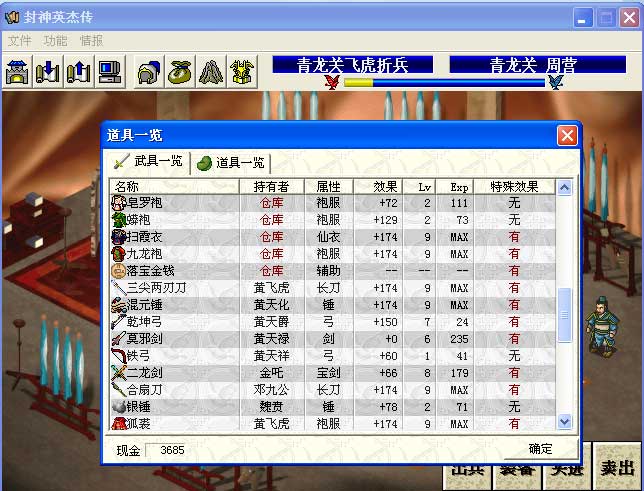Click the 宝剑 attribute cell
Viewport: 644px width, 491px height.
coord(329,373)
